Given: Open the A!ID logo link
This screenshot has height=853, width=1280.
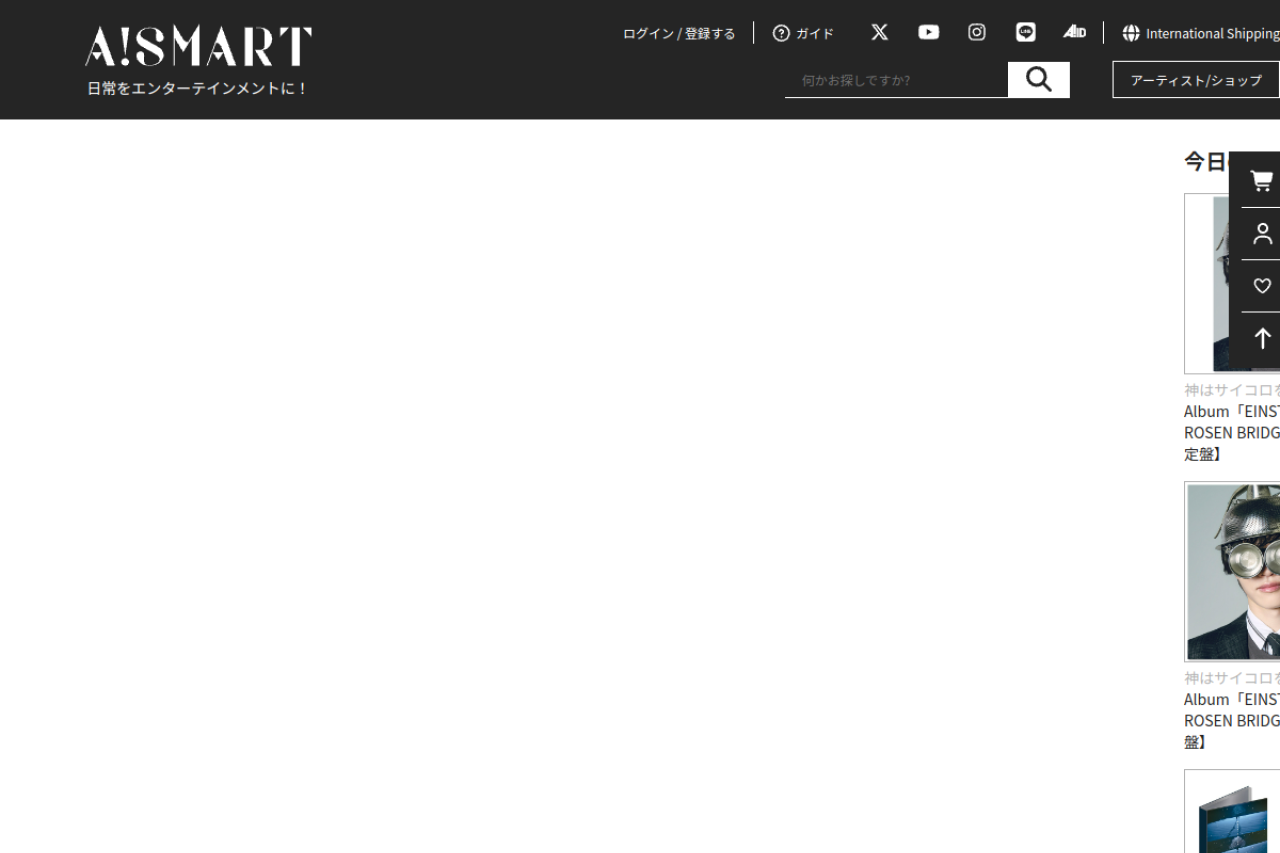Looking at the screenshot, I should point(1074,32).
